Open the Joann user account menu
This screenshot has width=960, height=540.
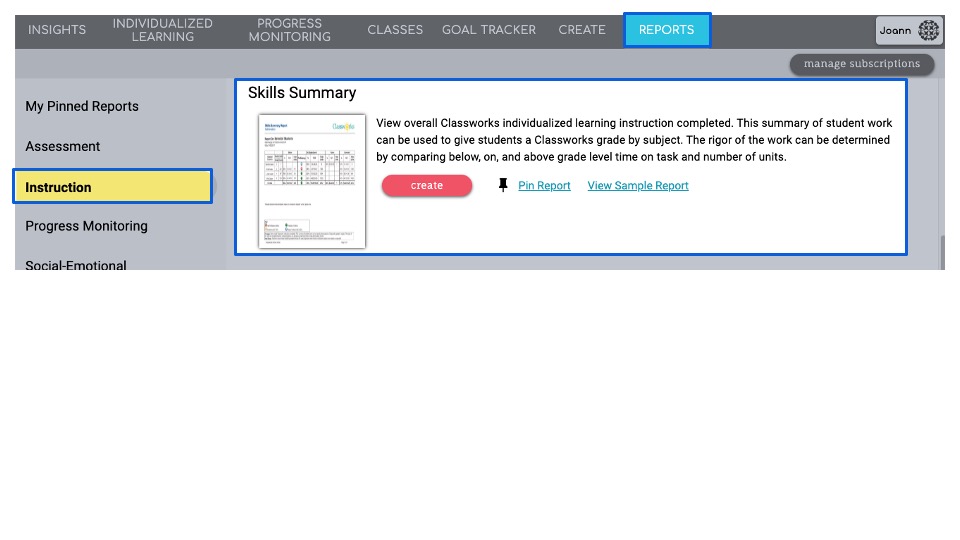909,30
